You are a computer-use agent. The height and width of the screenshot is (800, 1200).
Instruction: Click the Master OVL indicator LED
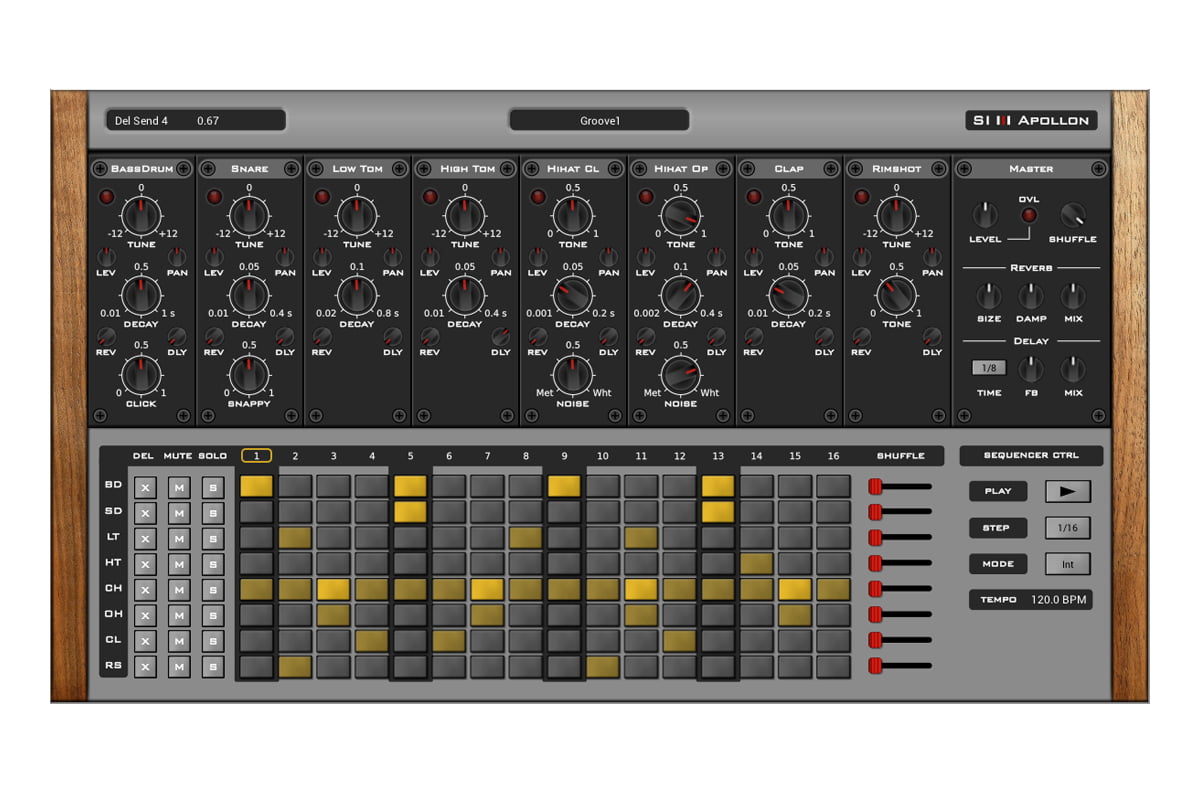pyautogui.click(x=1029, y=215)
